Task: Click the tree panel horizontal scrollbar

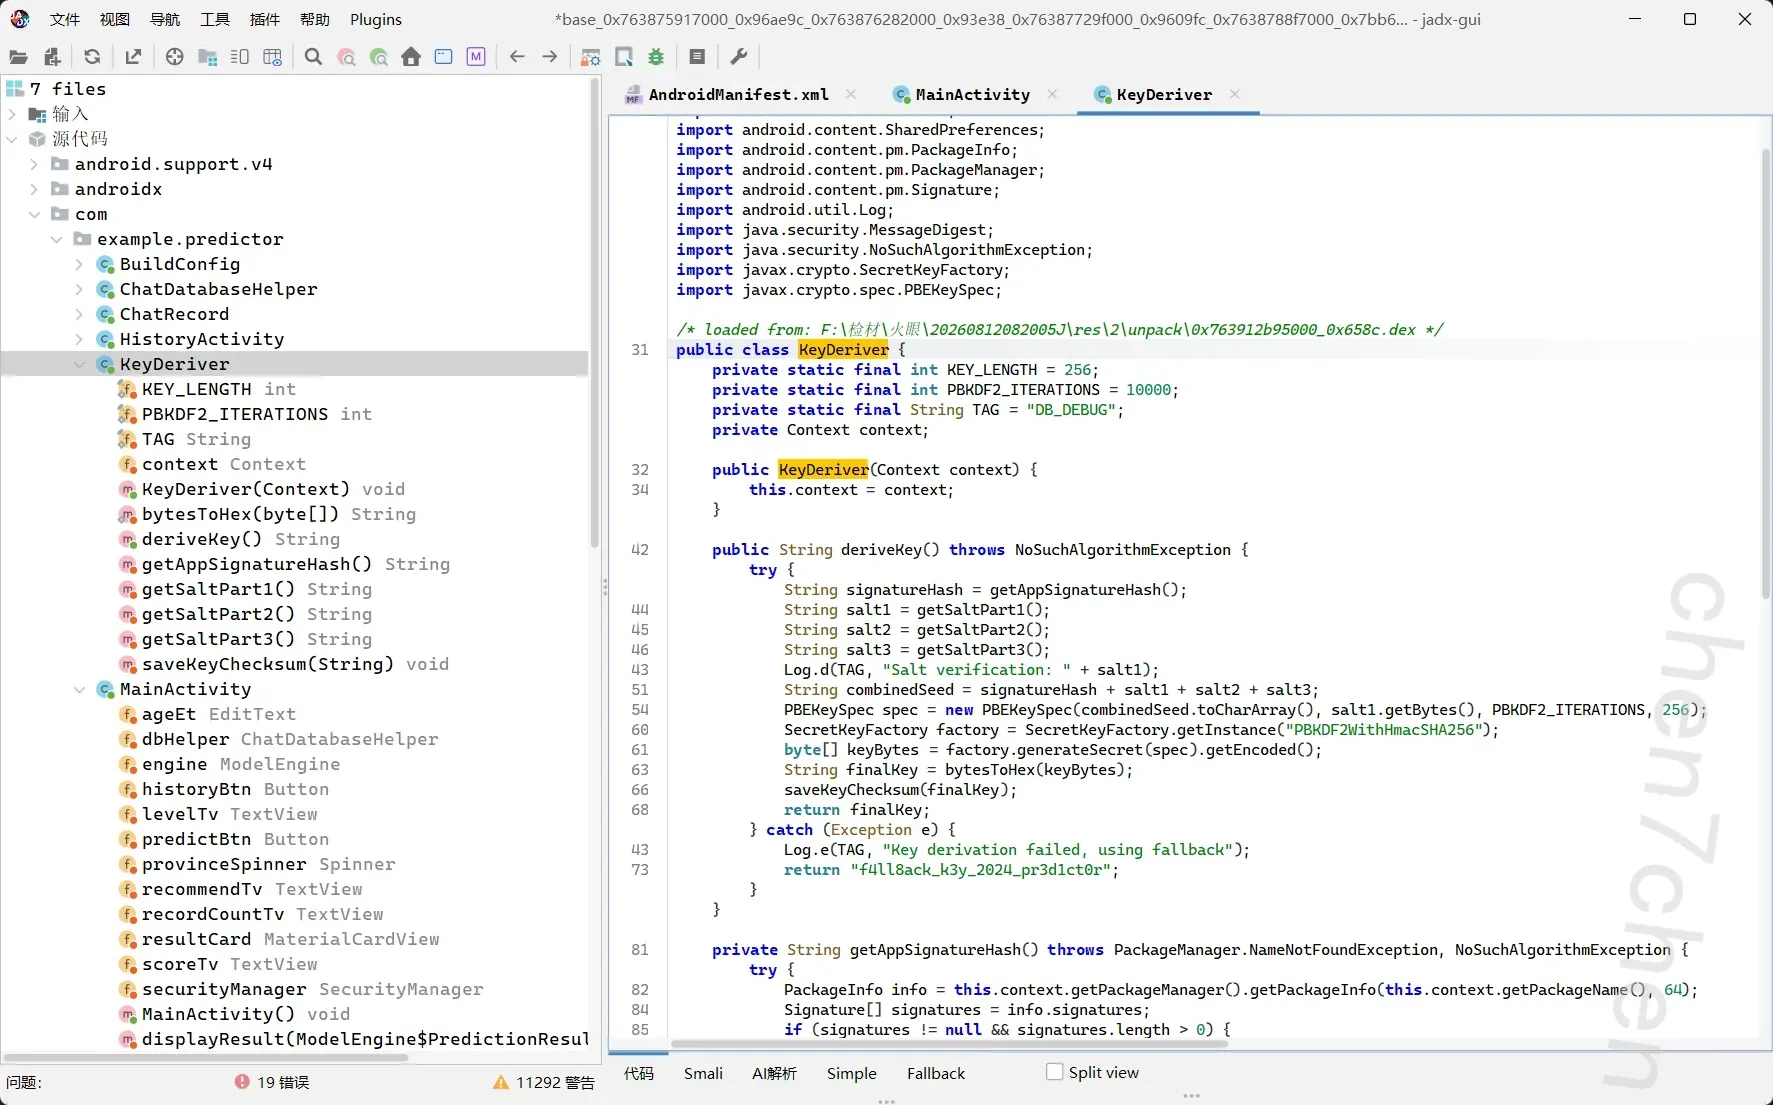Action: (x=207, y=1057)
